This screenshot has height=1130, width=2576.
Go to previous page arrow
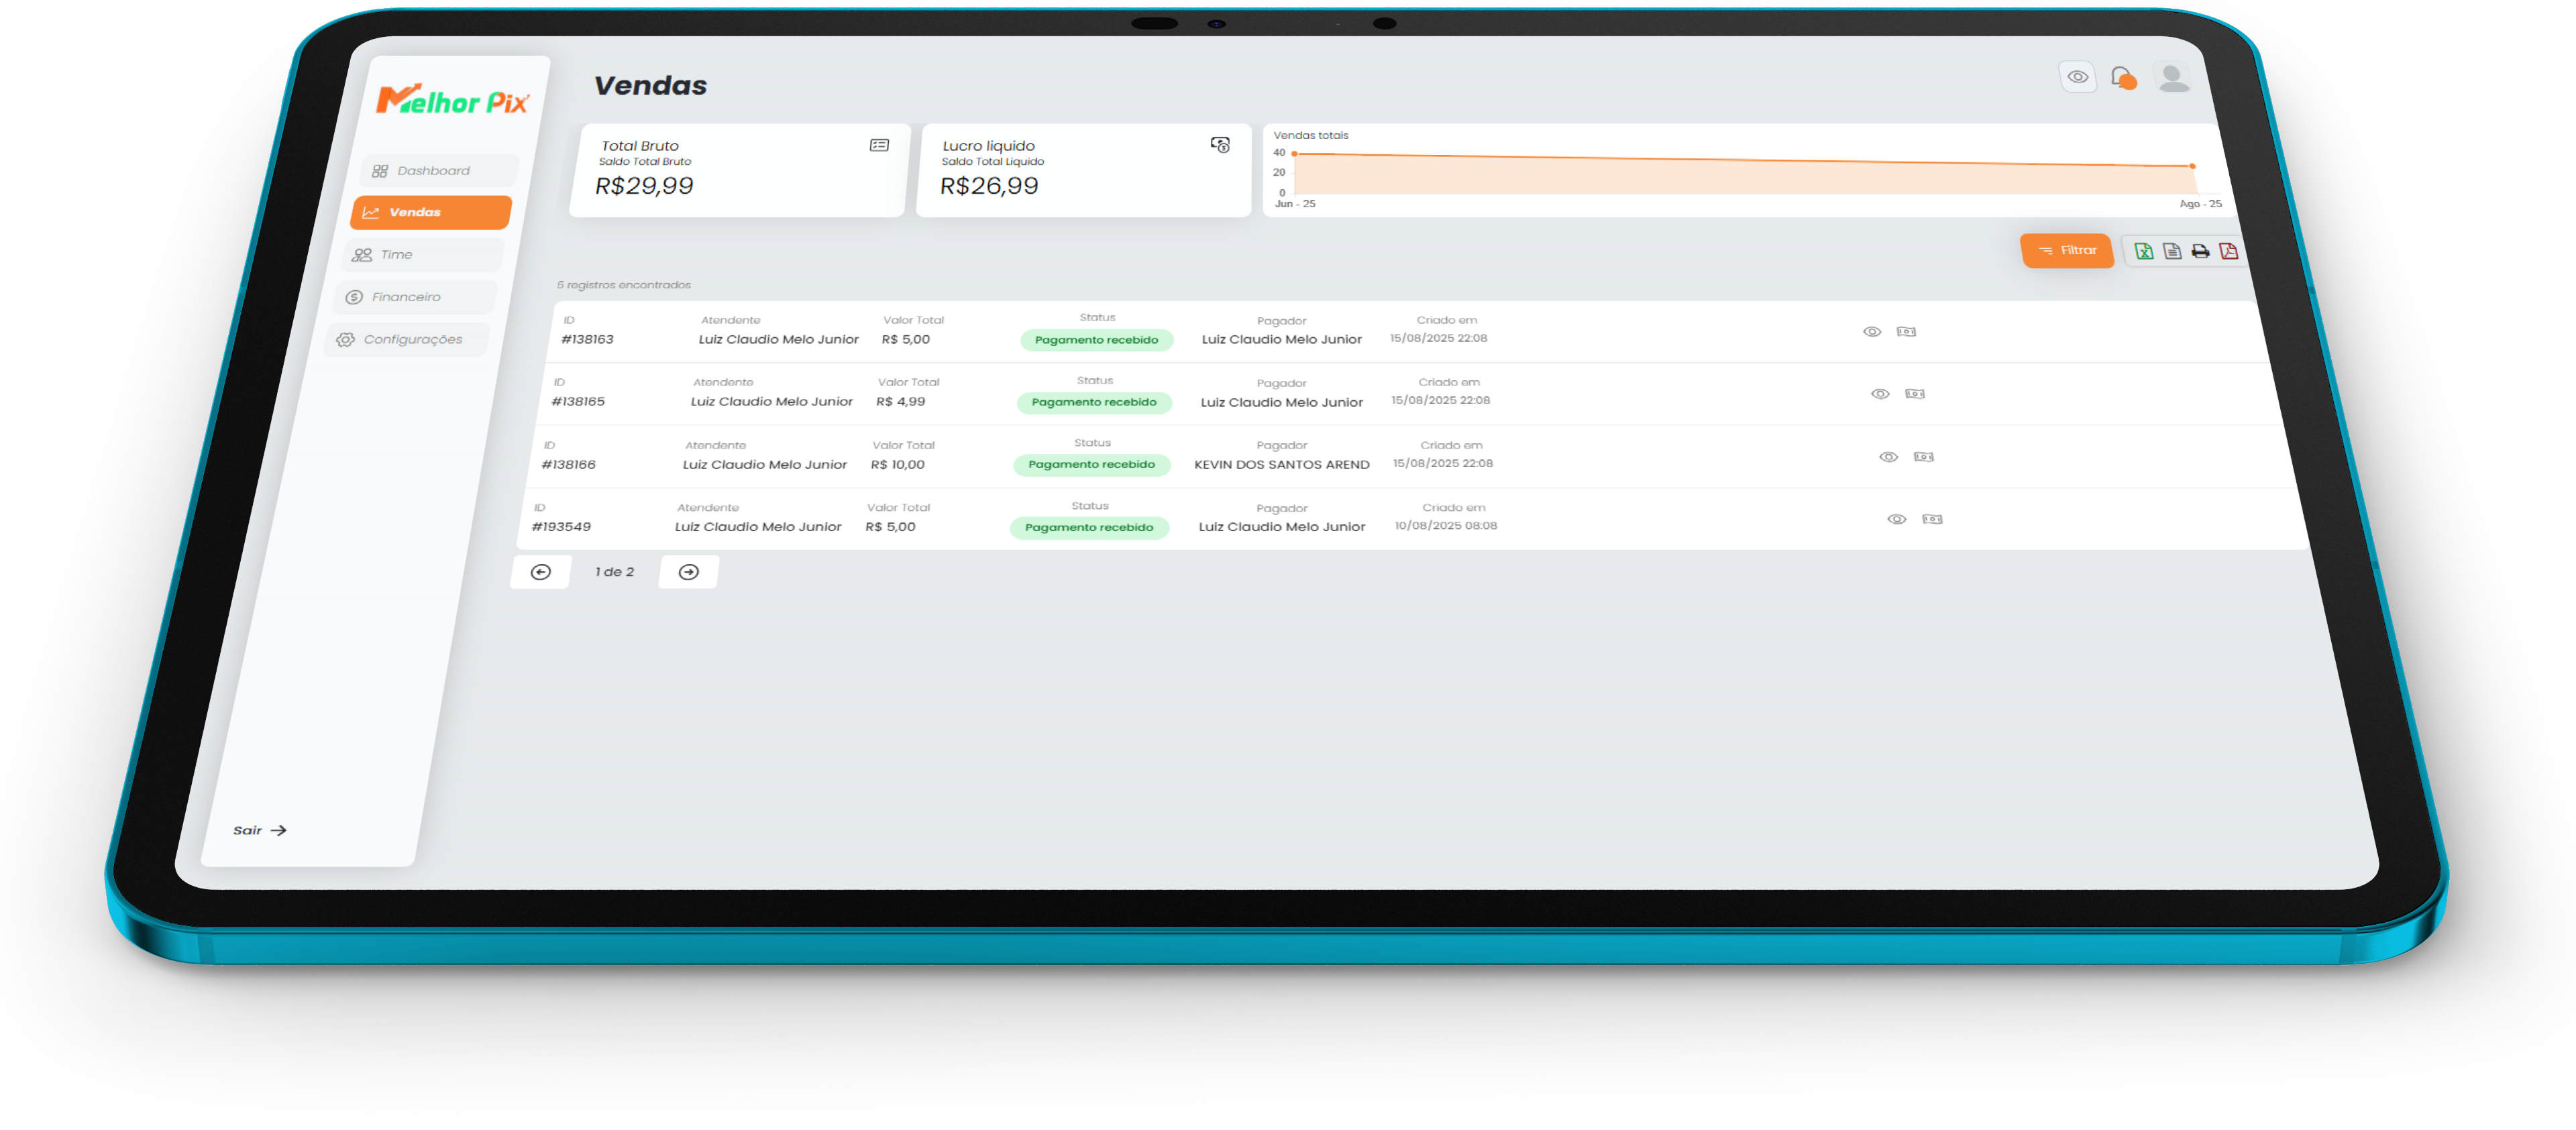coord(540,572)
